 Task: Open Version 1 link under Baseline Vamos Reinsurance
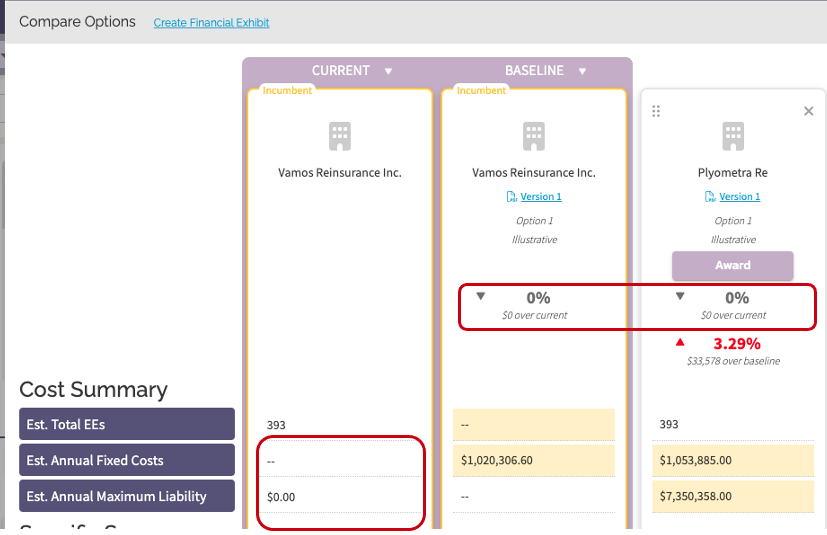541,196
